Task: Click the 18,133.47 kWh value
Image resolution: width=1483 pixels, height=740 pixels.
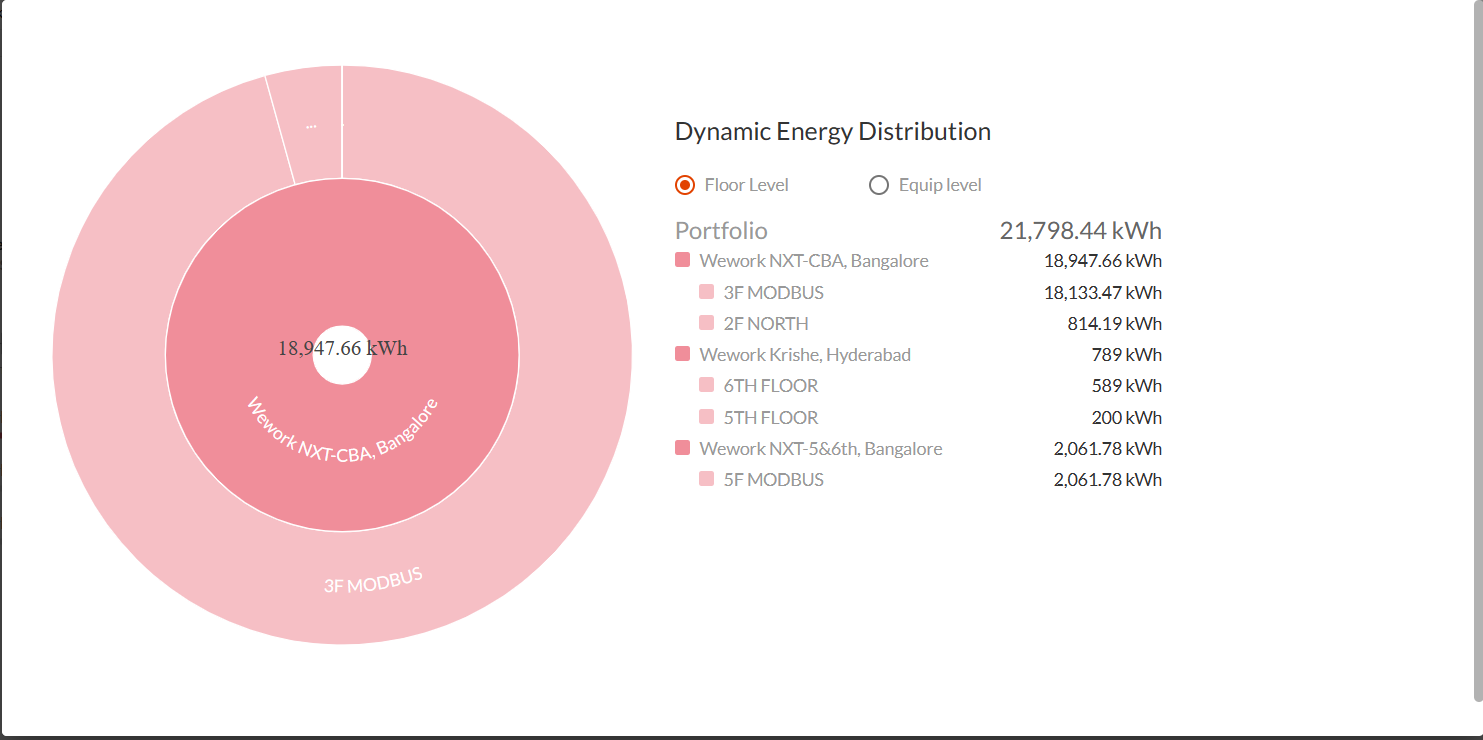Action: pyautogui.click(x=1102, y=293)
